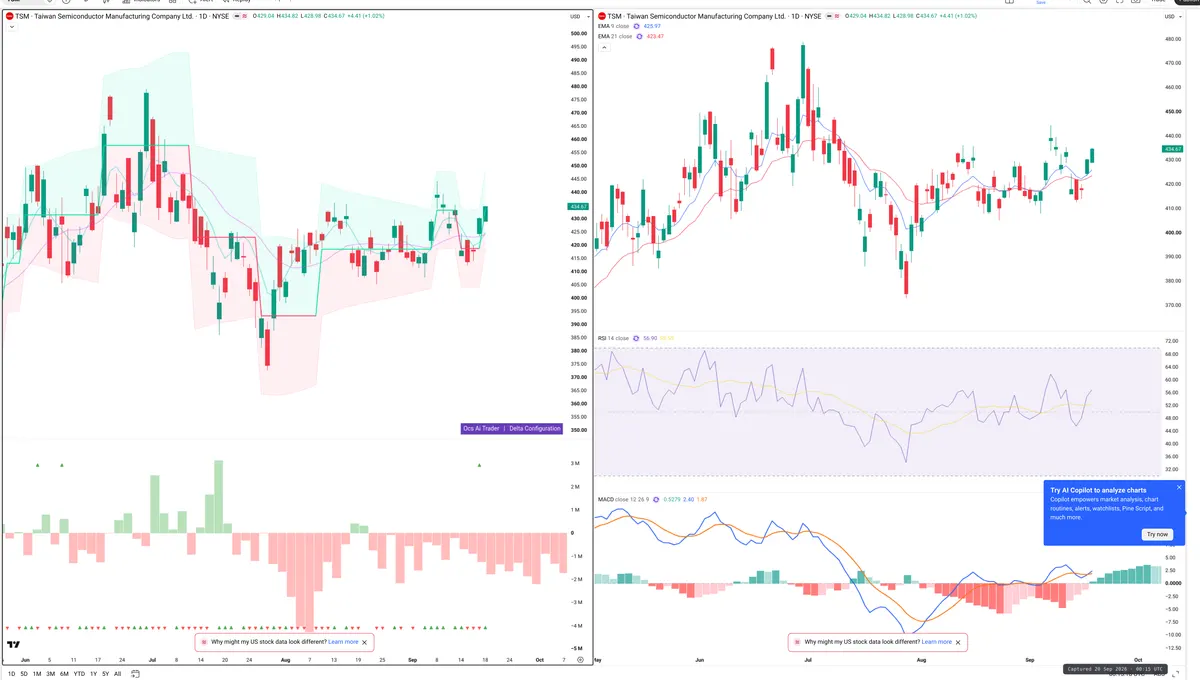Select 5Y time range
The height and width of the screenshot is (680, 1200).
105,674
